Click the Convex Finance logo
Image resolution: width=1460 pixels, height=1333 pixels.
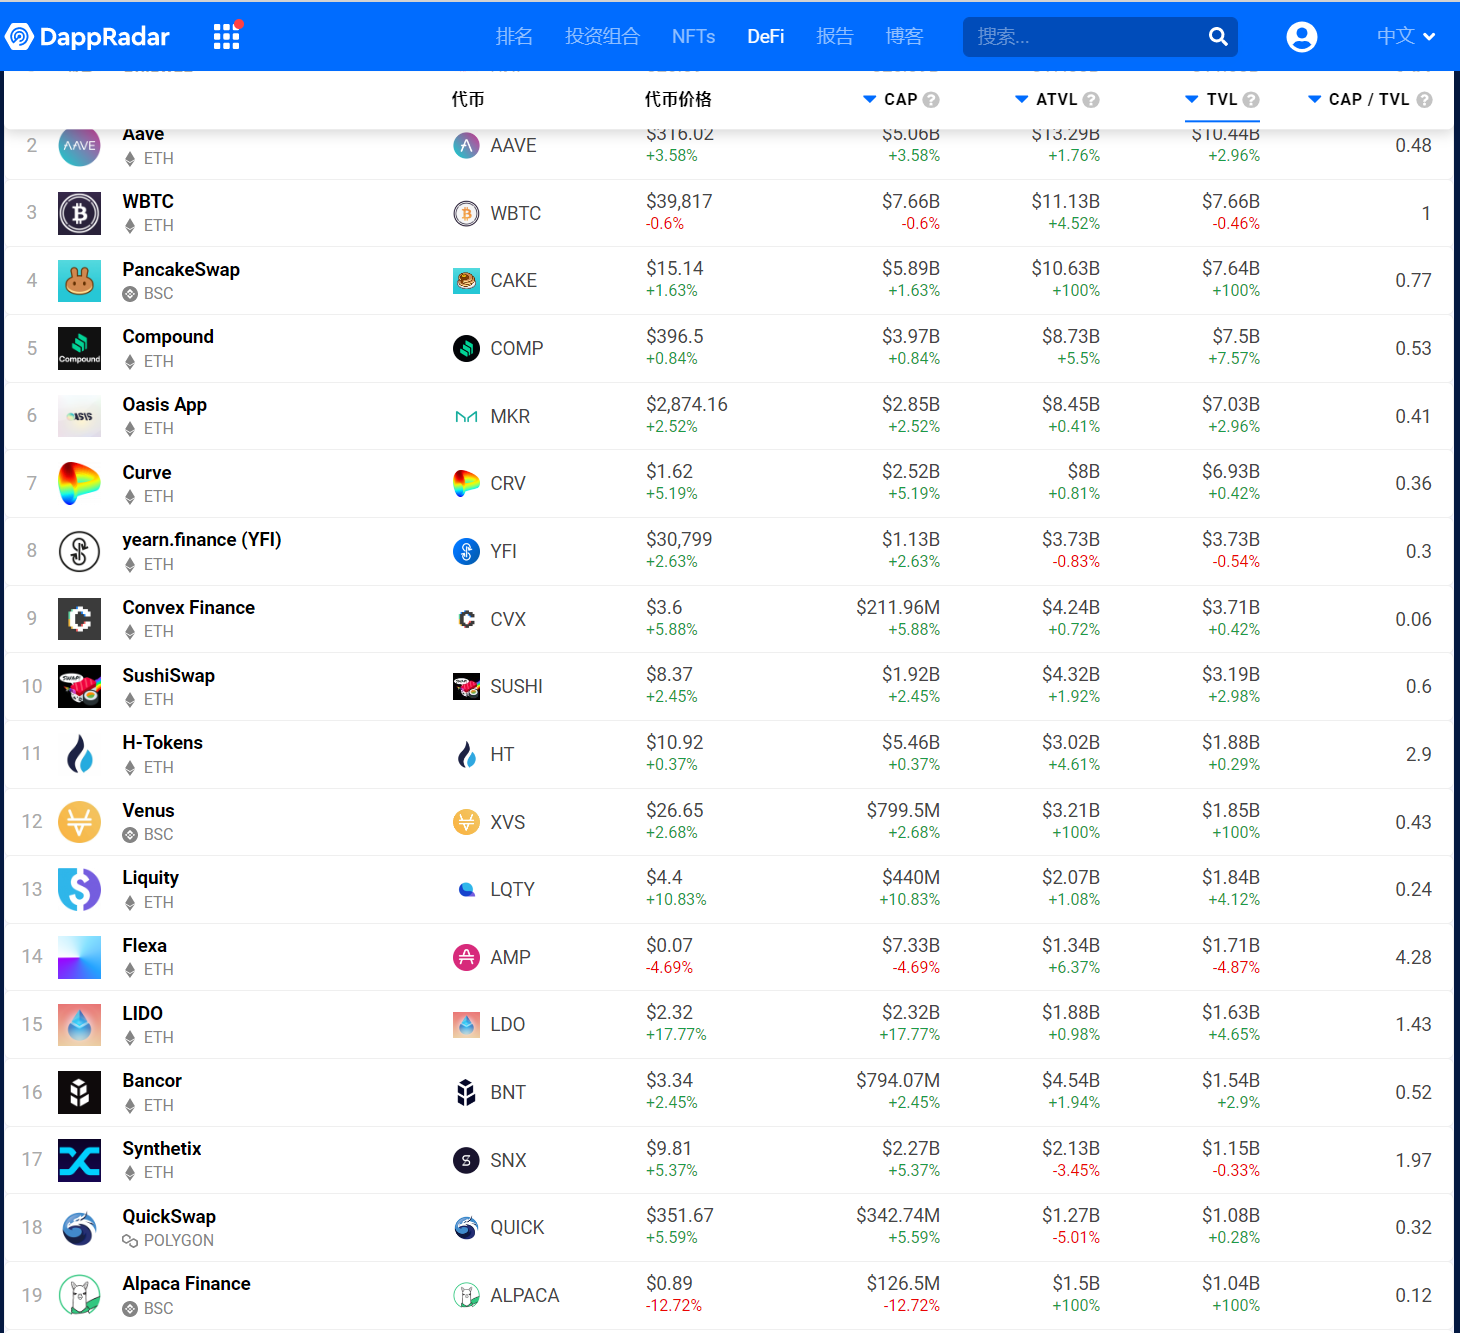(79, 619)
